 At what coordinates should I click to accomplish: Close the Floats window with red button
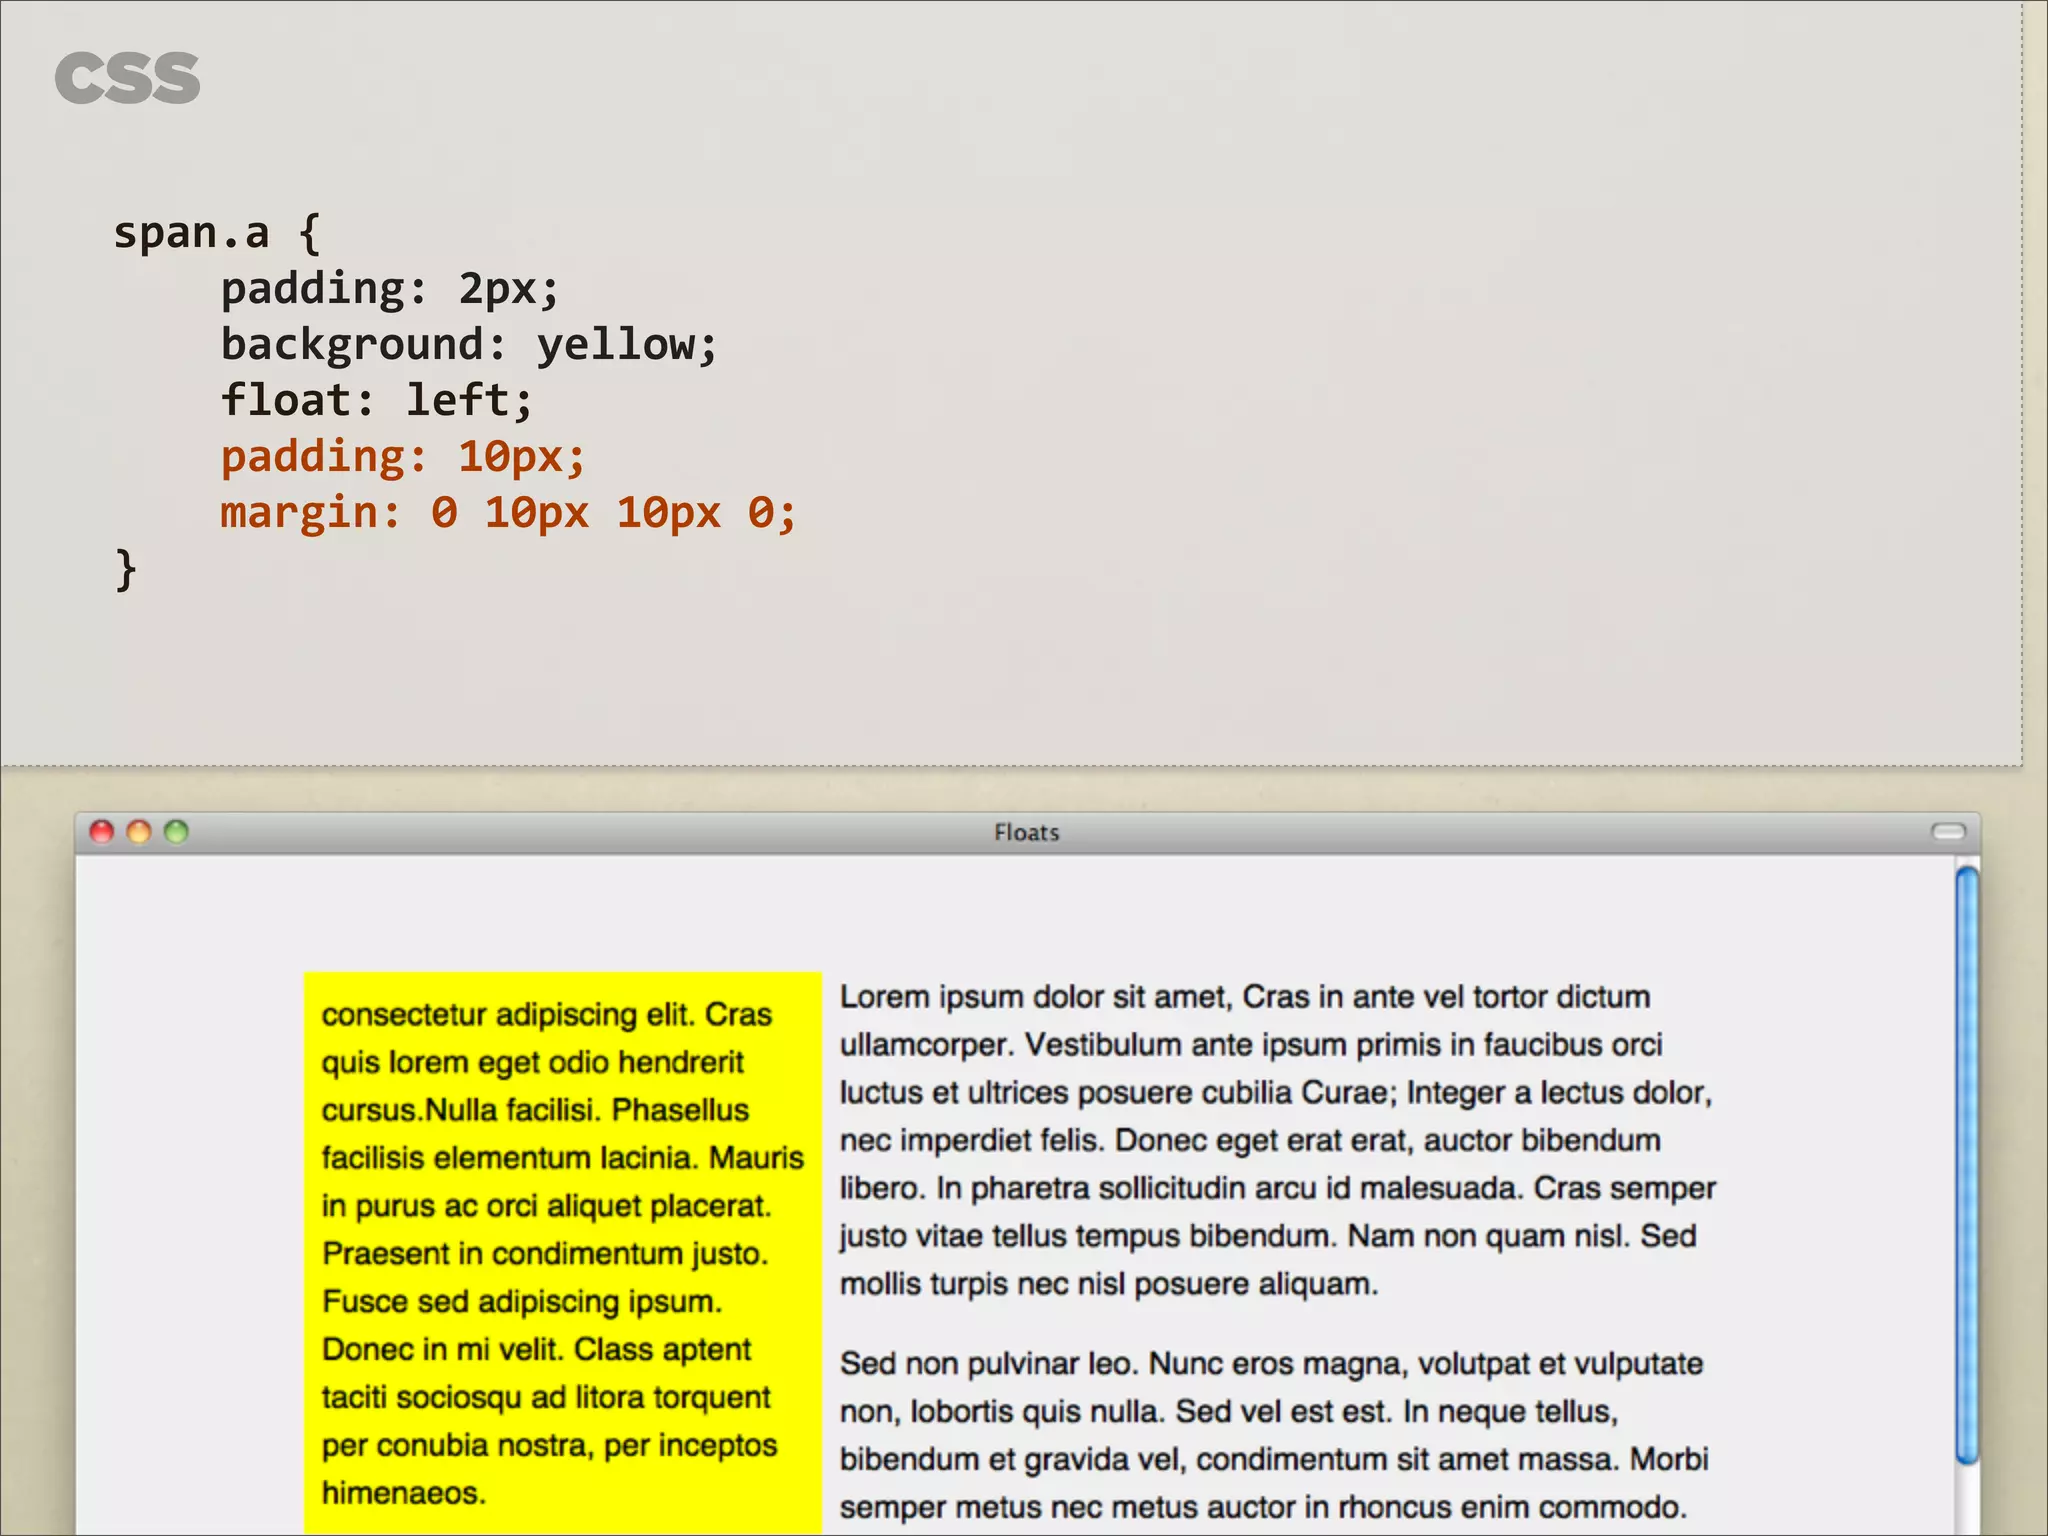102,832
